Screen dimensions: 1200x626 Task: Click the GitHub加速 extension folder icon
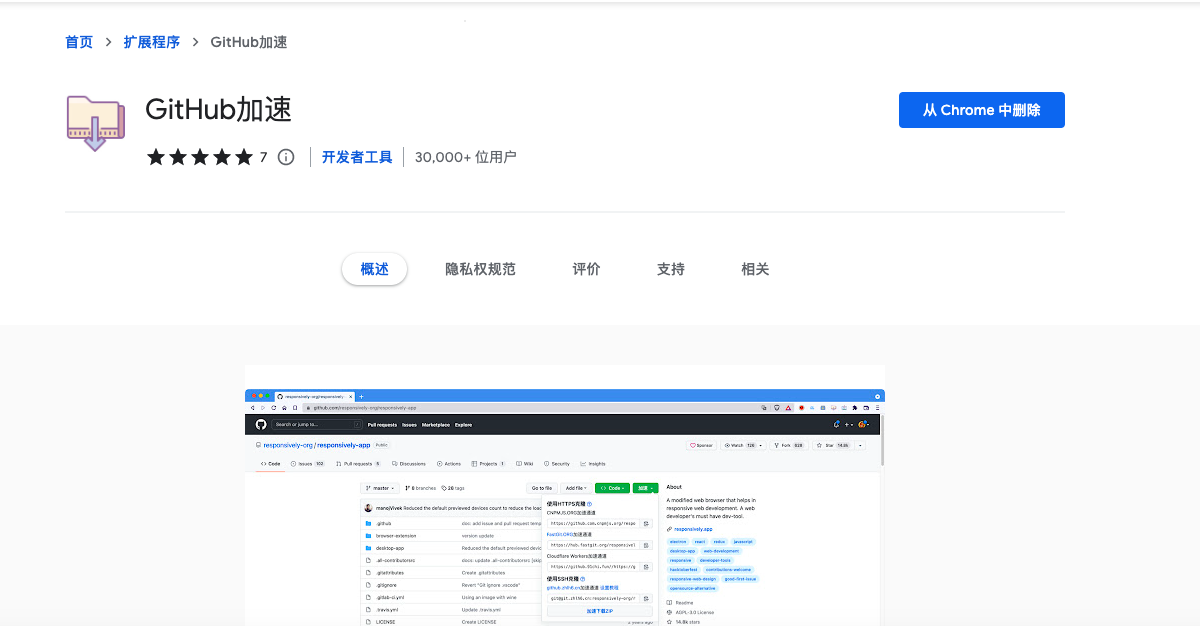[x=96, y=123]
